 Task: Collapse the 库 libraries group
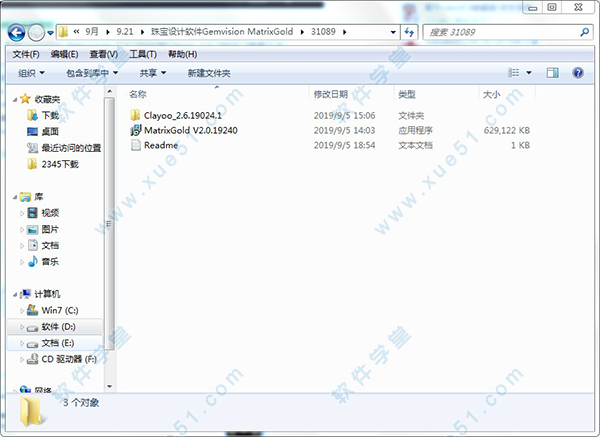15,197
